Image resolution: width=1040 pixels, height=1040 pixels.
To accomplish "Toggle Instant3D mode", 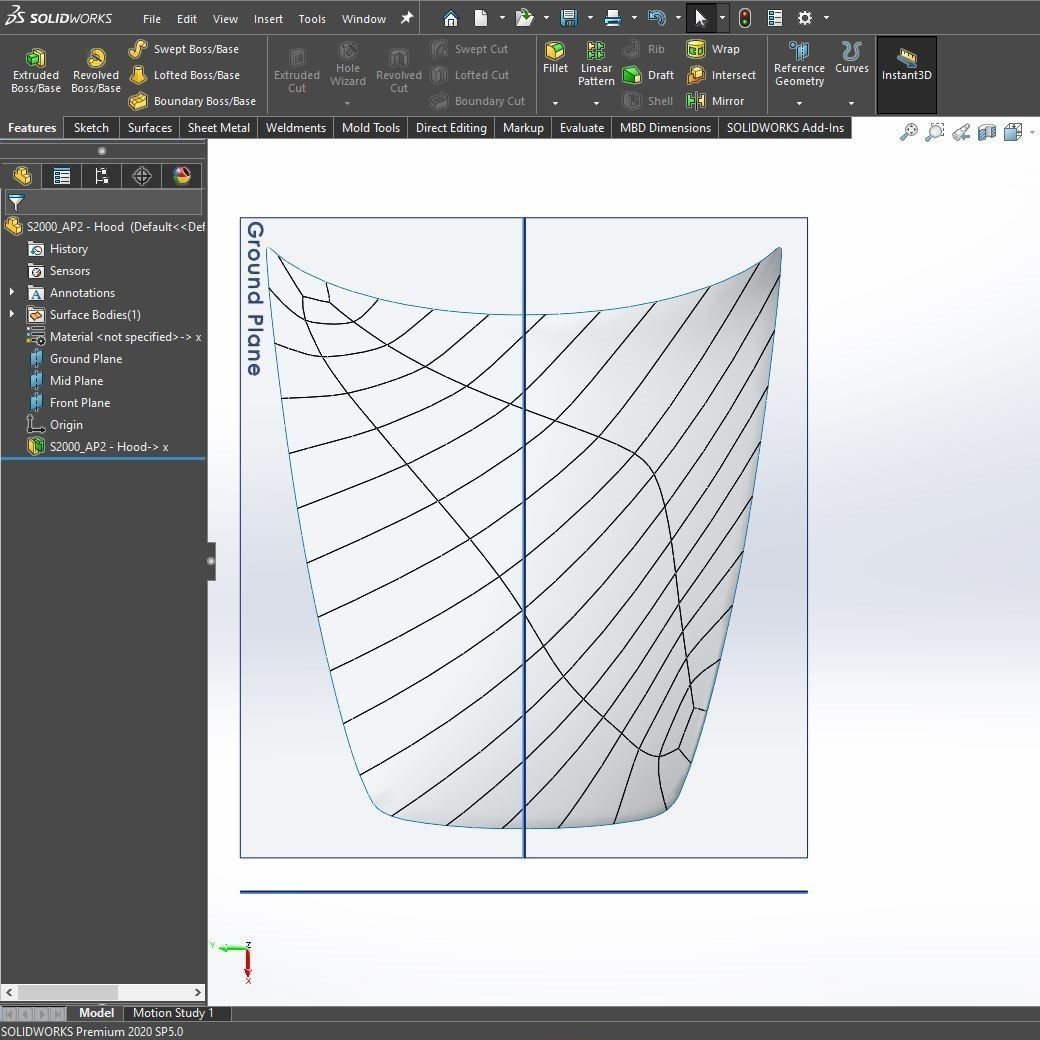I will (x=907, y=75).
